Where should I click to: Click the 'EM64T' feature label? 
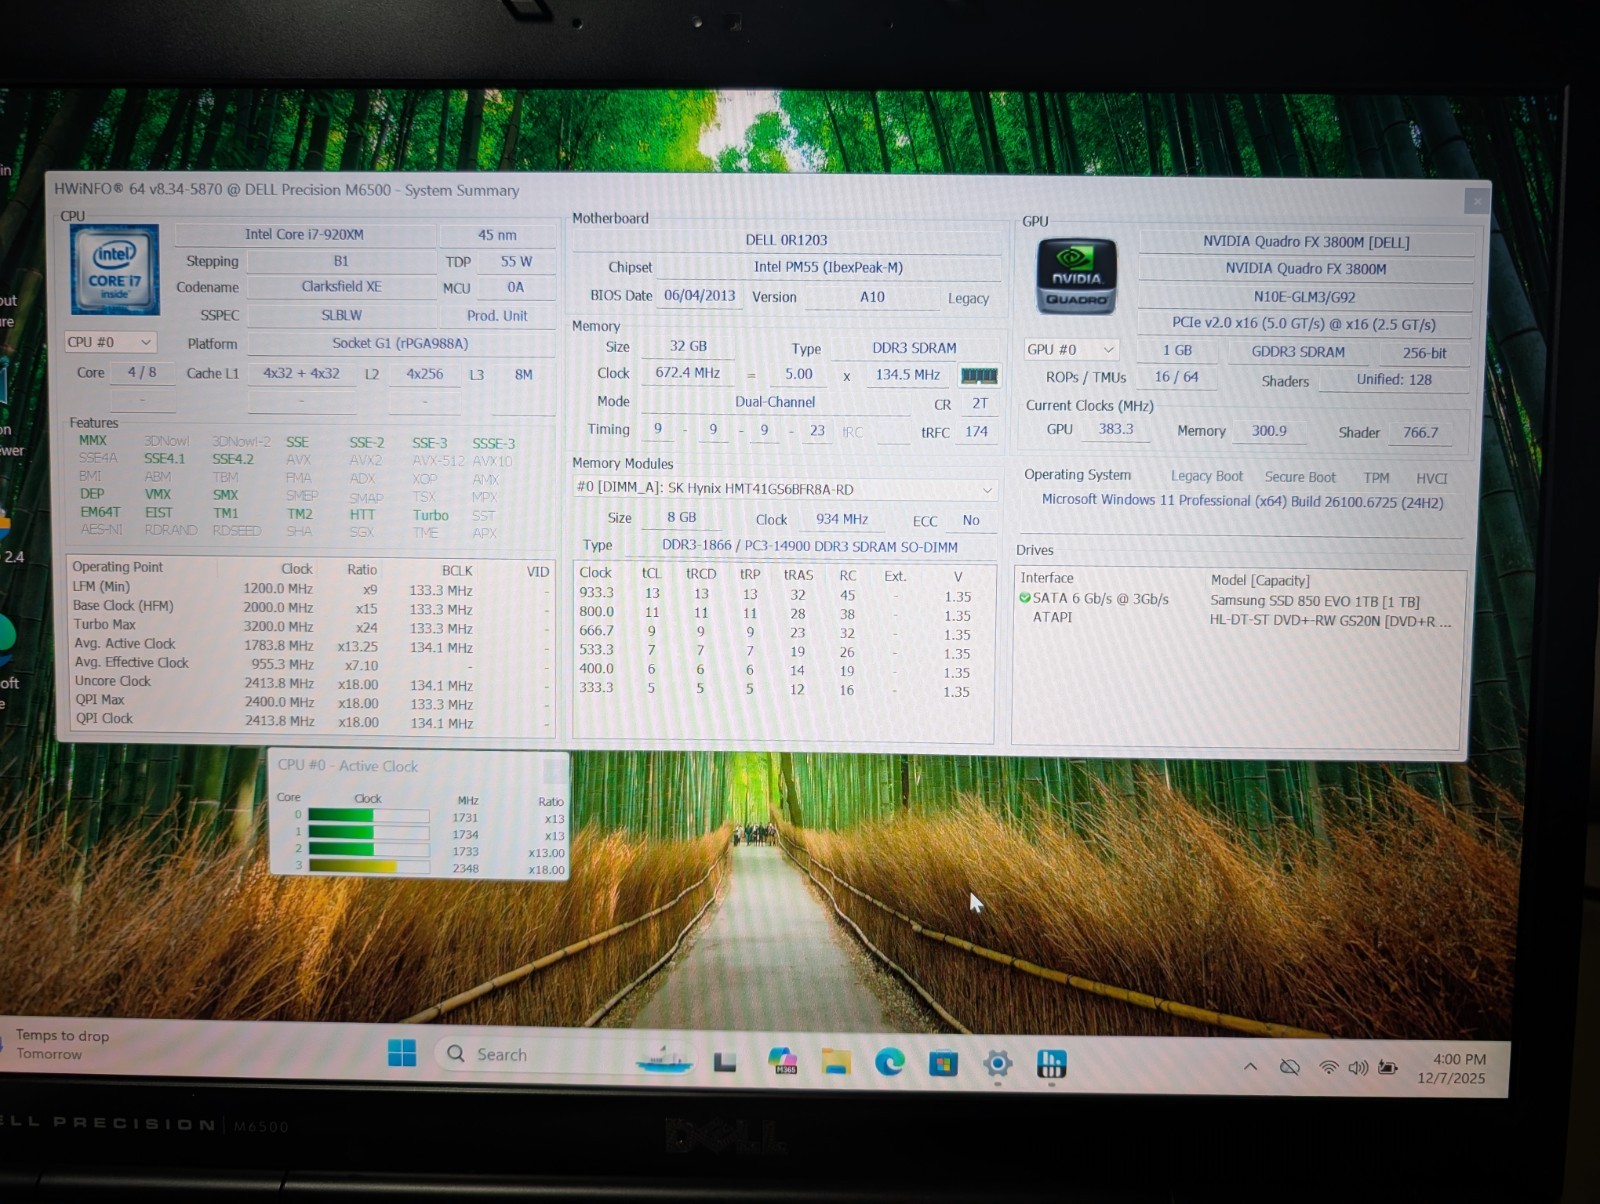tap(100, 512)
